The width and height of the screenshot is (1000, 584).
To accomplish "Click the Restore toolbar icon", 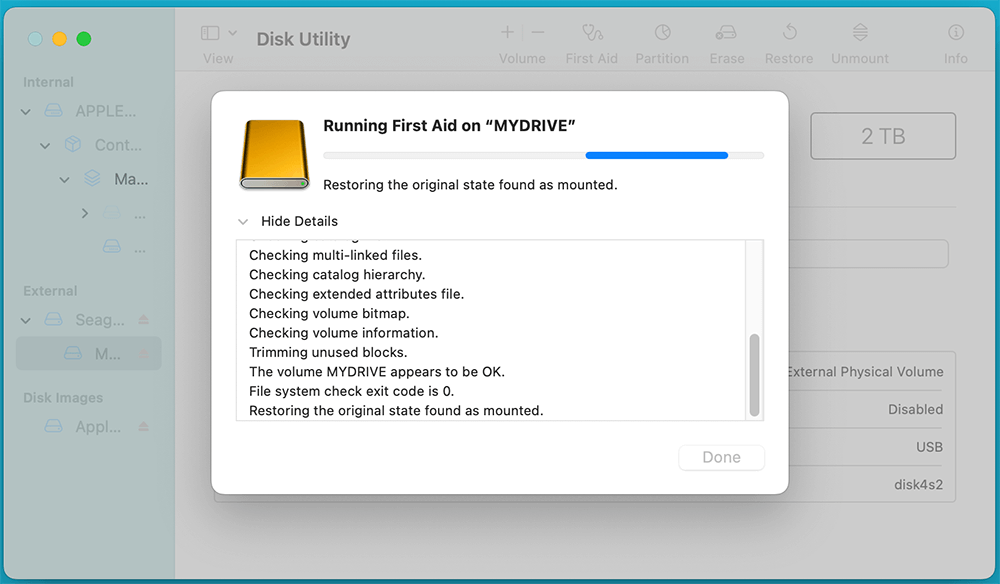I will [789, 33].
